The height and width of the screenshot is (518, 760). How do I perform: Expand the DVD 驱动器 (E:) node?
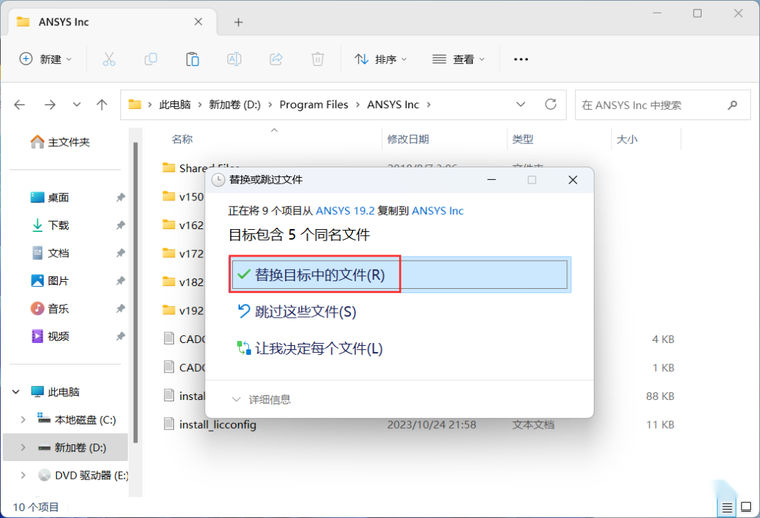coord(23,475)
